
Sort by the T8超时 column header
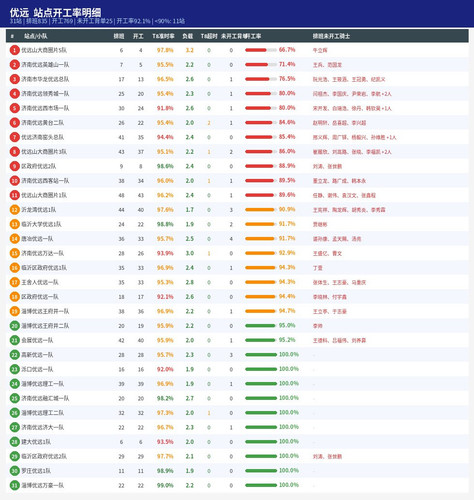click(209, 36)
